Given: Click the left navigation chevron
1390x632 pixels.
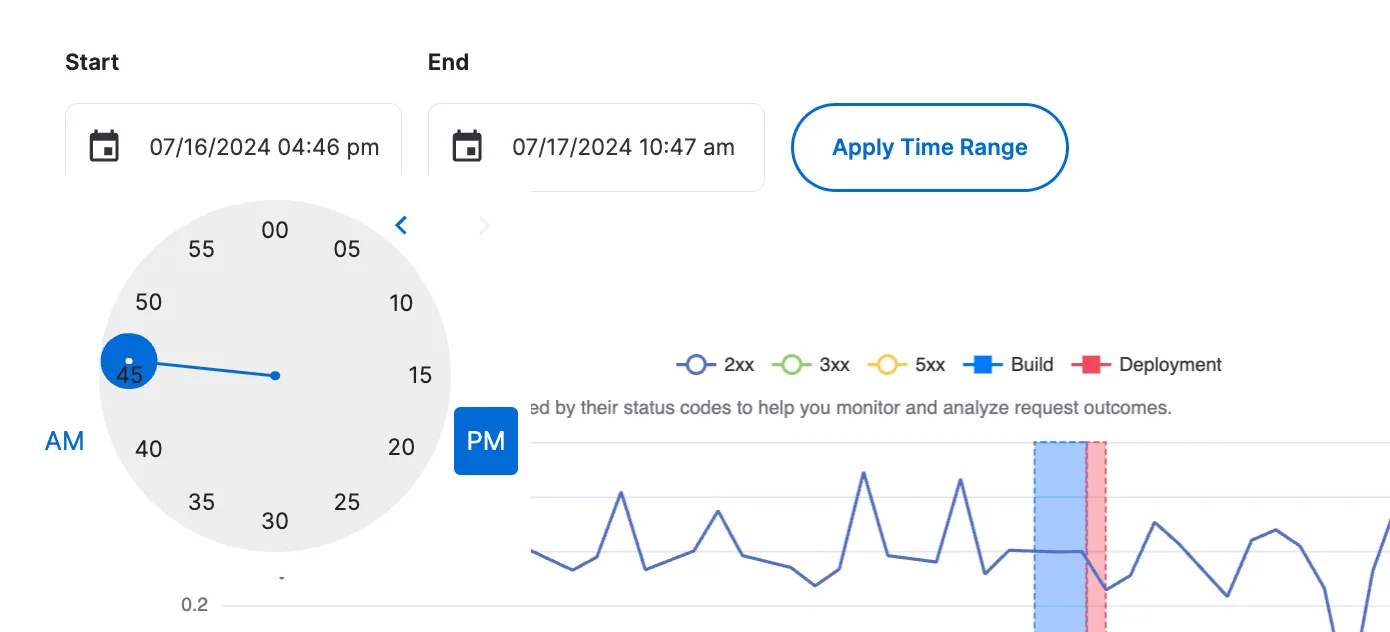Looking at the screenshot, I should pos(400,224).
